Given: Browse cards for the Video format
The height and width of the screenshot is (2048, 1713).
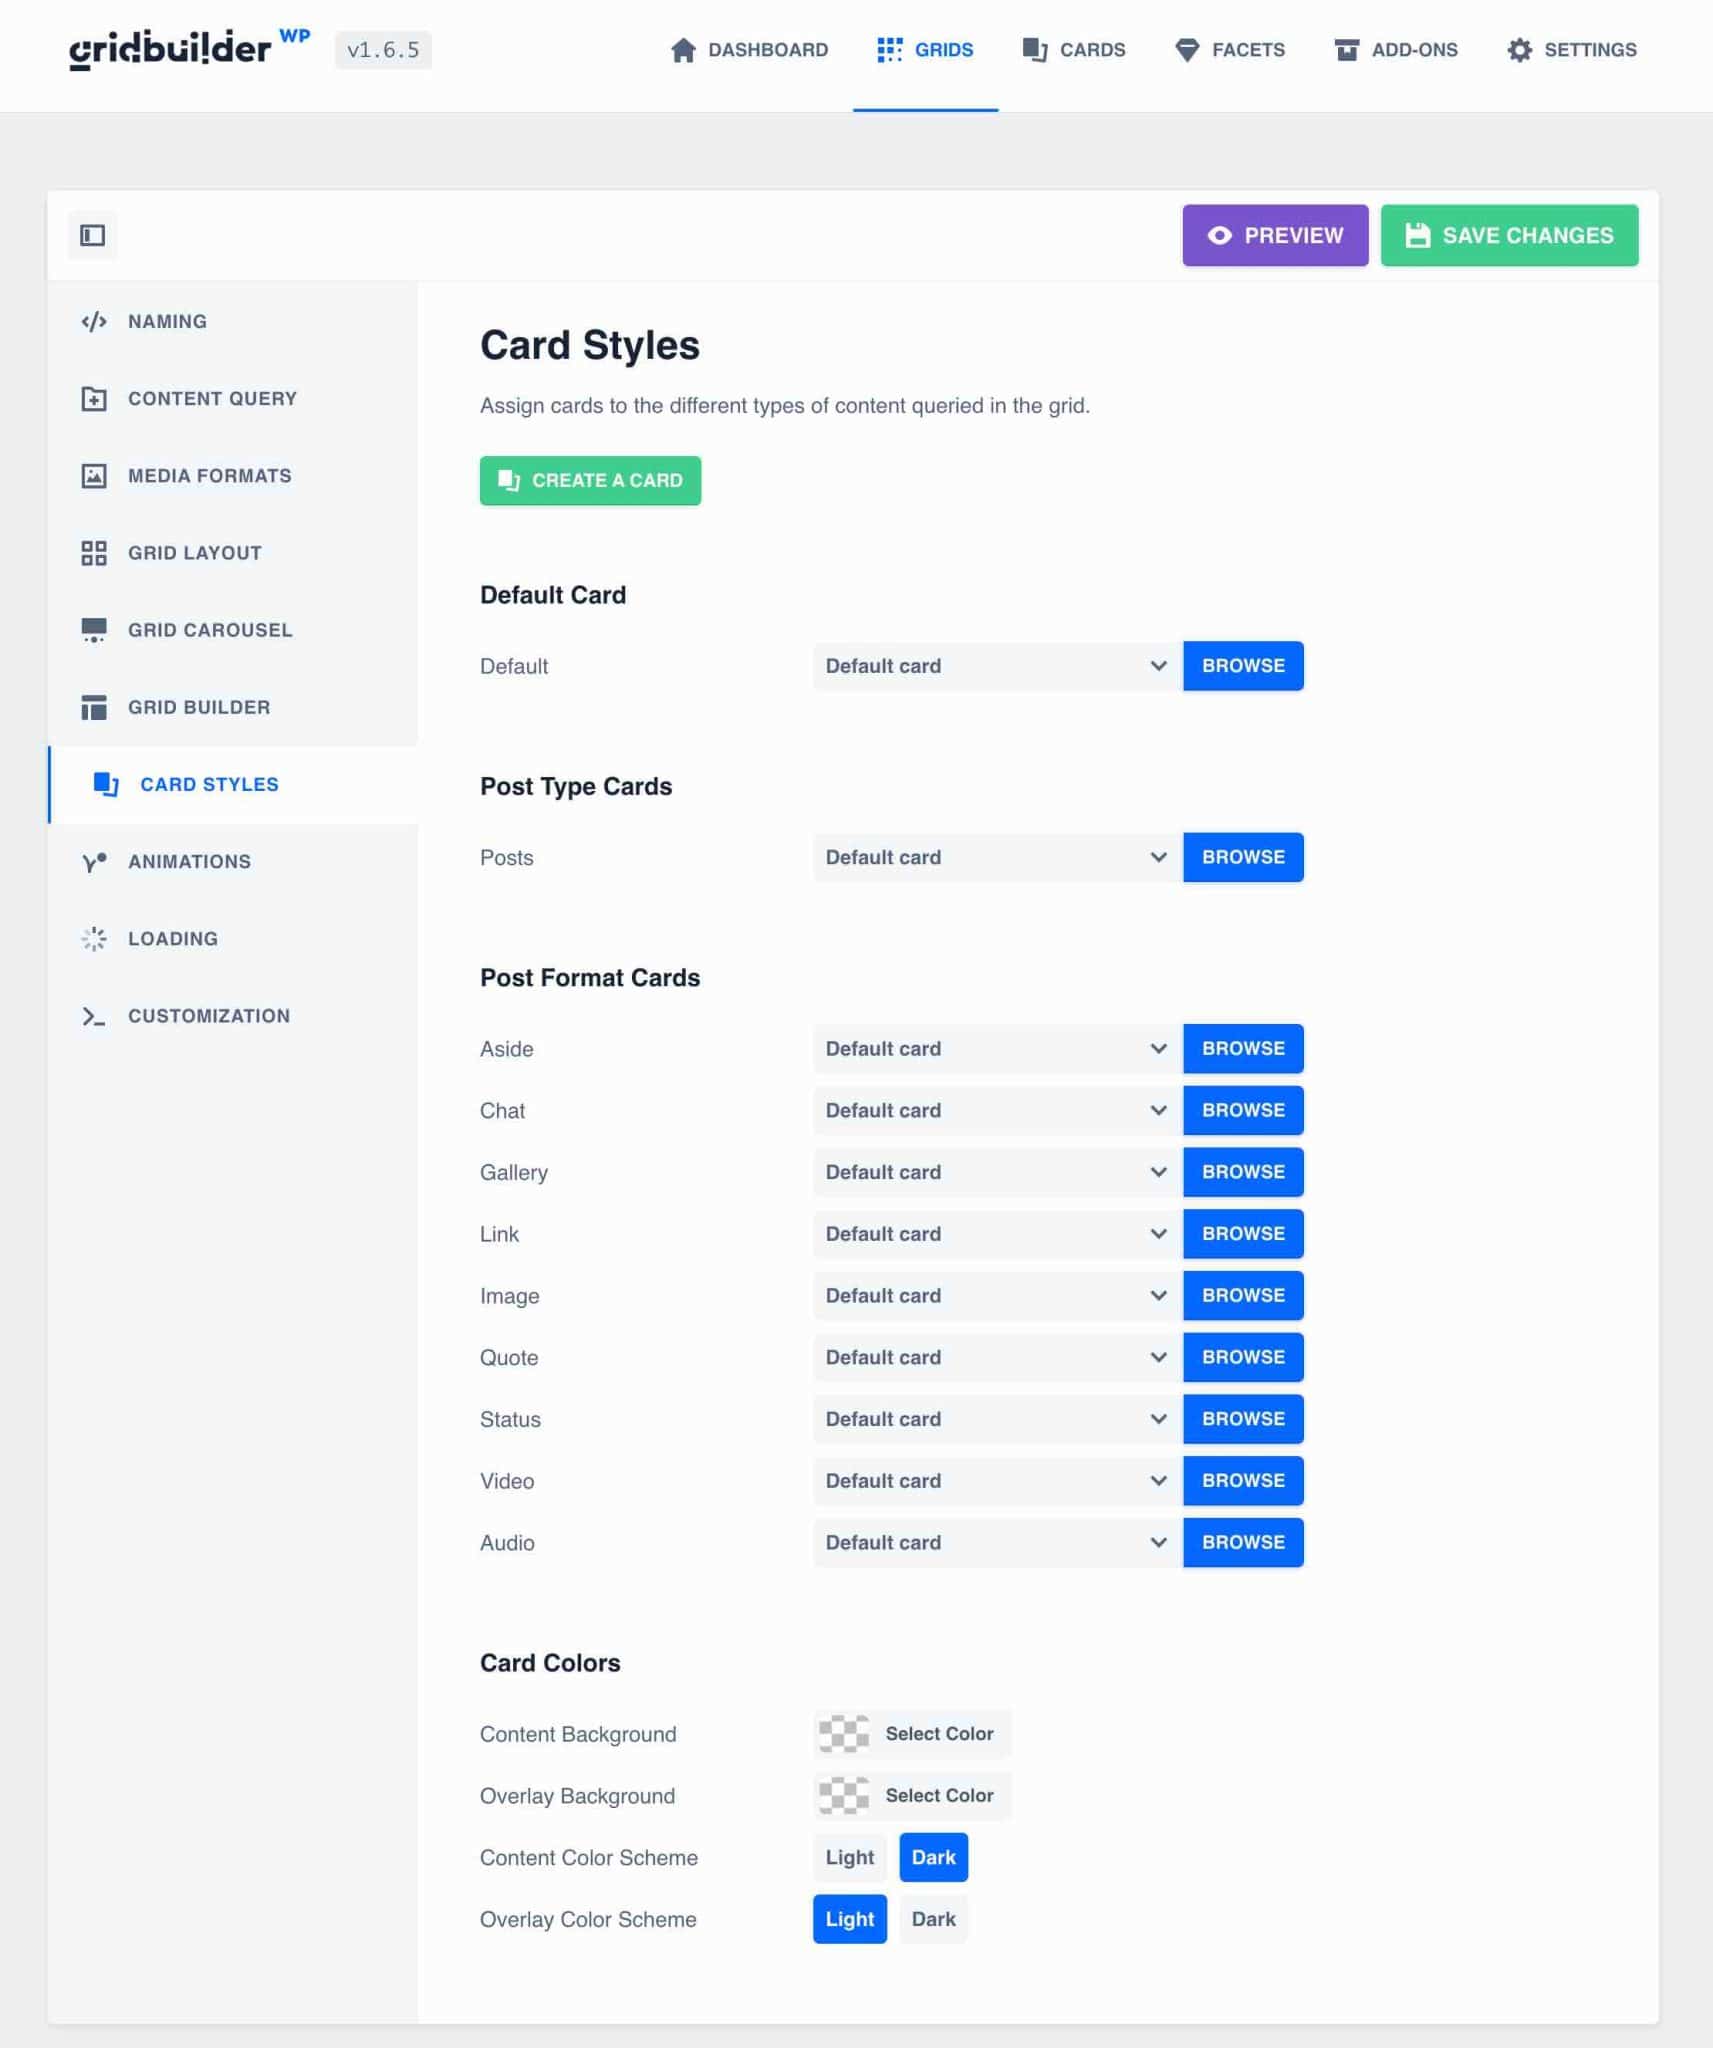Looking at the screenshot, I should coord(1242,1481).
